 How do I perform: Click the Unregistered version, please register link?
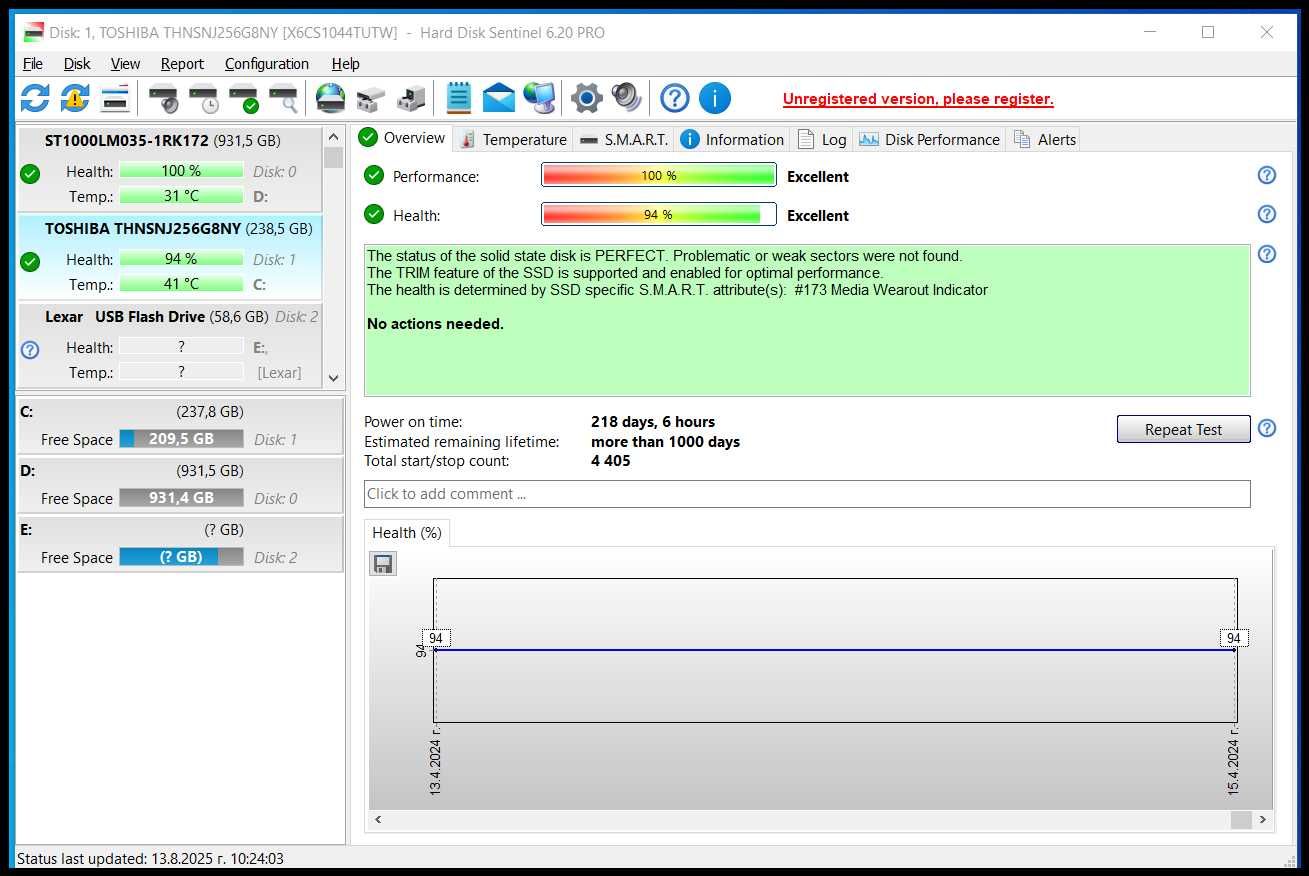[x=918, y=99]
